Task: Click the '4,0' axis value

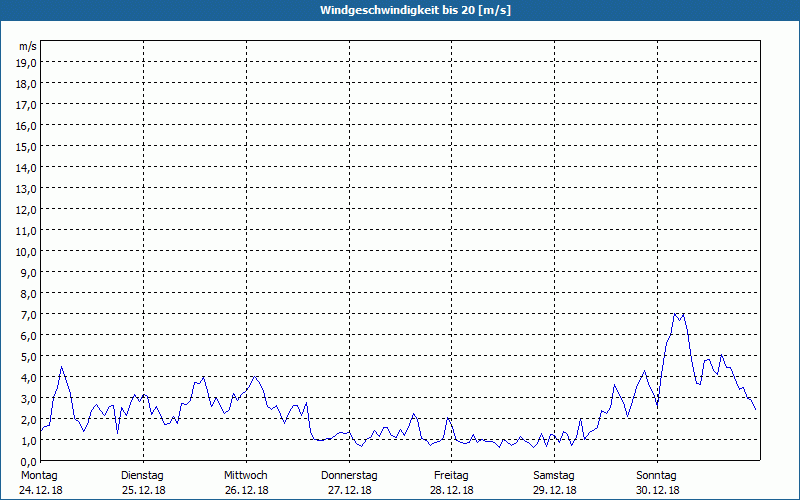Action: pos(29,378)
